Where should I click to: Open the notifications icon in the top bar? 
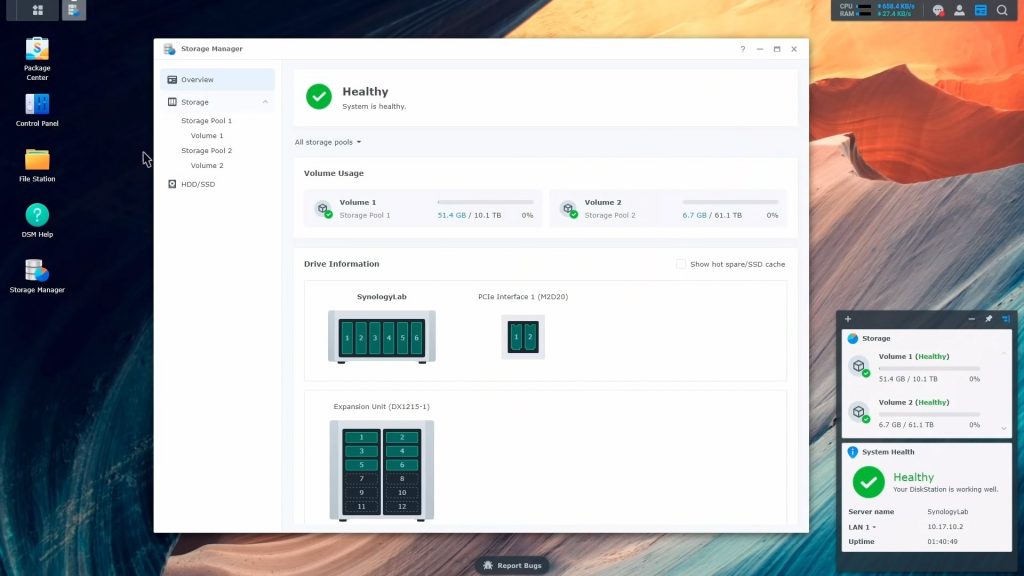pyautogui.click(x=938, y=10)
